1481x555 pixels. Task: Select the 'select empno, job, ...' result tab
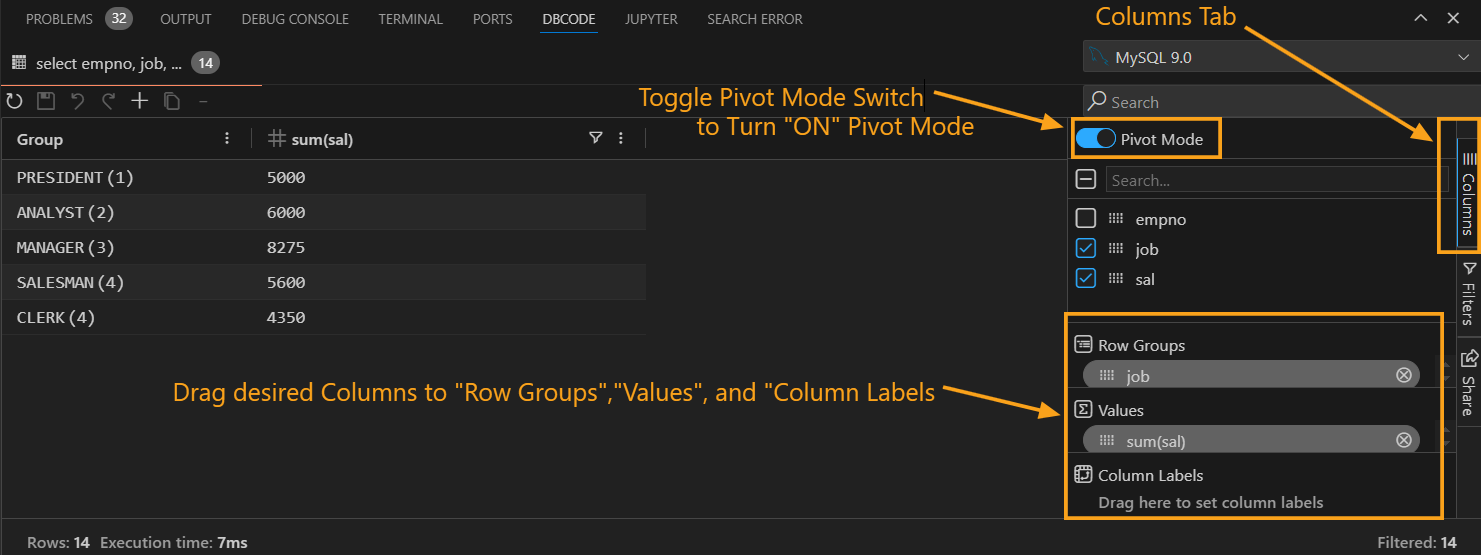(x=116, y=63)
